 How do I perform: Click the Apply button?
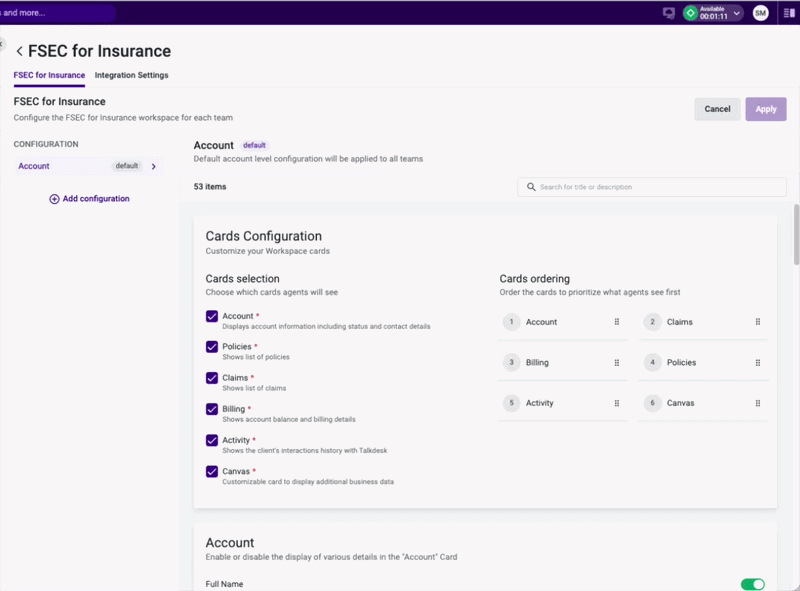(x=765, y=109)
